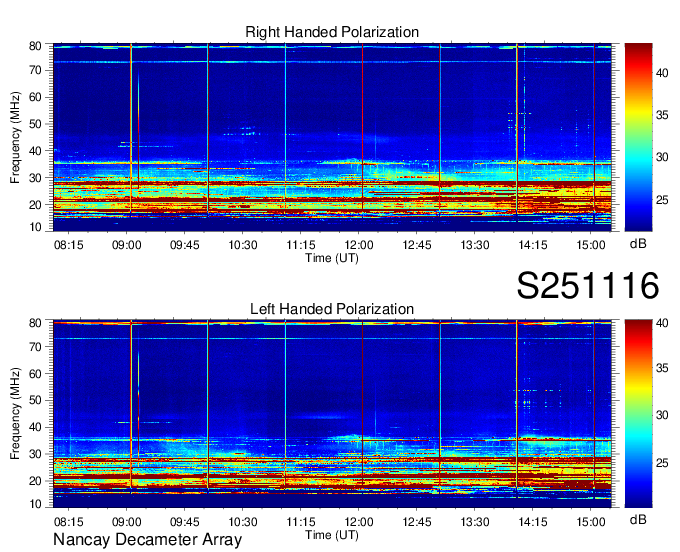Image resolution: width=680 pixels, height=552 pixels.
Task: Click the Time (UT) label below the top plot
Action: point(332,257)
